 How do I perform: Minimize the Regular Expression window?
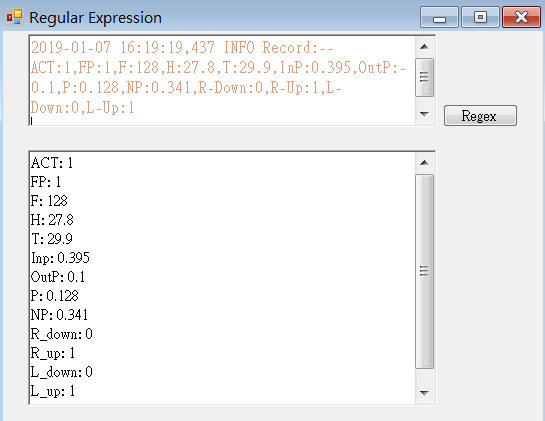(x=439, y=17)
